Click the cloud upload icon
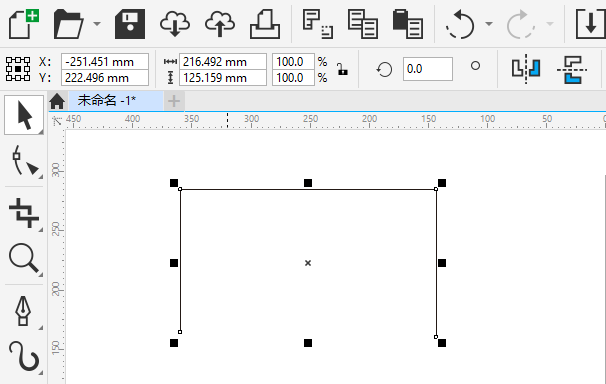The height and width of the screenshot is (384, 606). pos(220,24)
